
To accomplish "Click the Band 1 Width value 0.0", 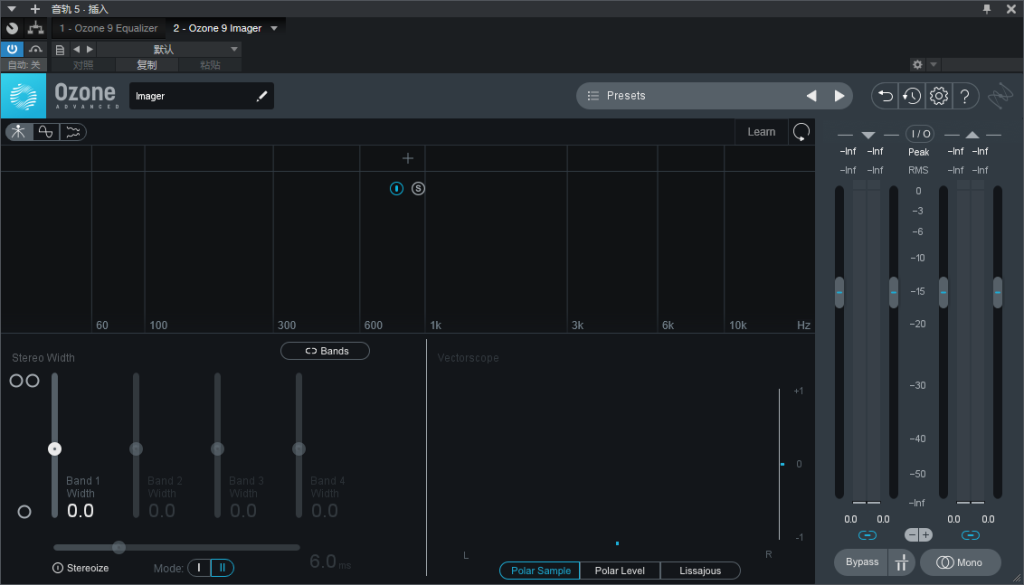I will click(80, 511).
